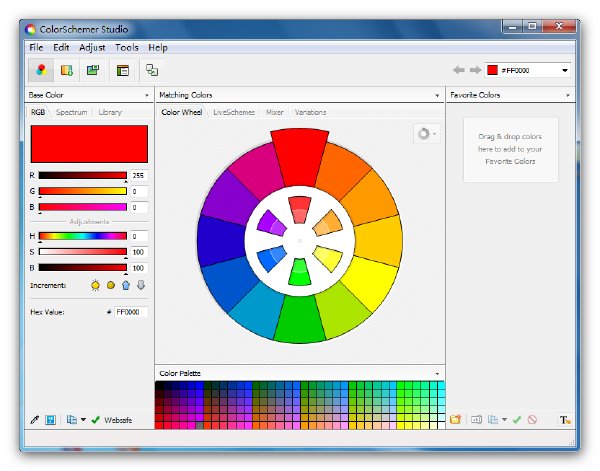Click the gray down-arrow increment icon

[x=141, y=285]
